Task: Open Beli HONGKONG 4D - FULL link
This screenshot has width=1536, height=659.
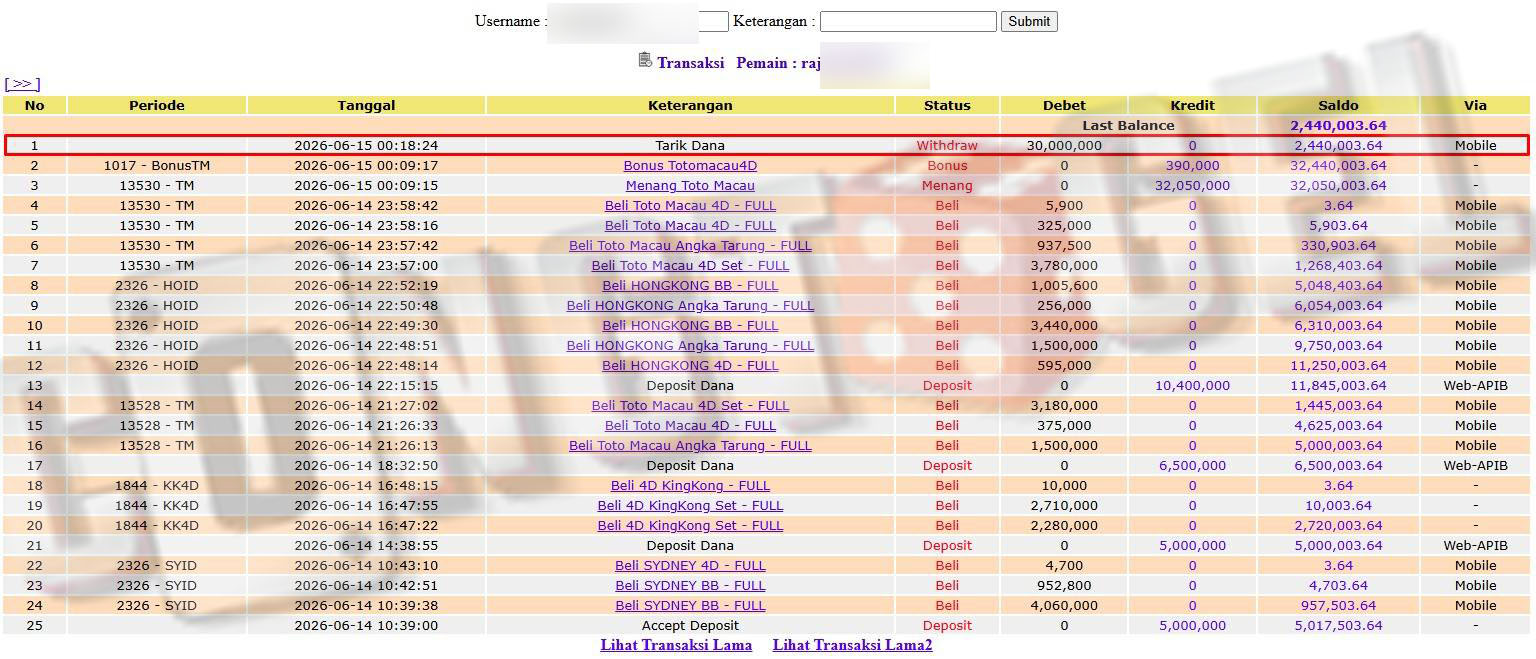Action: [x=690, y=366]
